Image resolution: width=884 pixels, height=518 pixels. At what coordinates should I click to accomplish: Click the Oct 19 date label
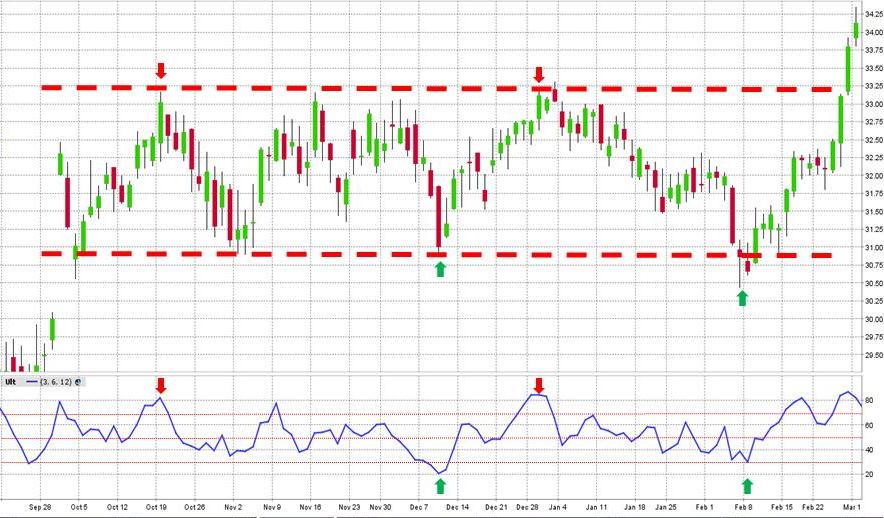156,507
